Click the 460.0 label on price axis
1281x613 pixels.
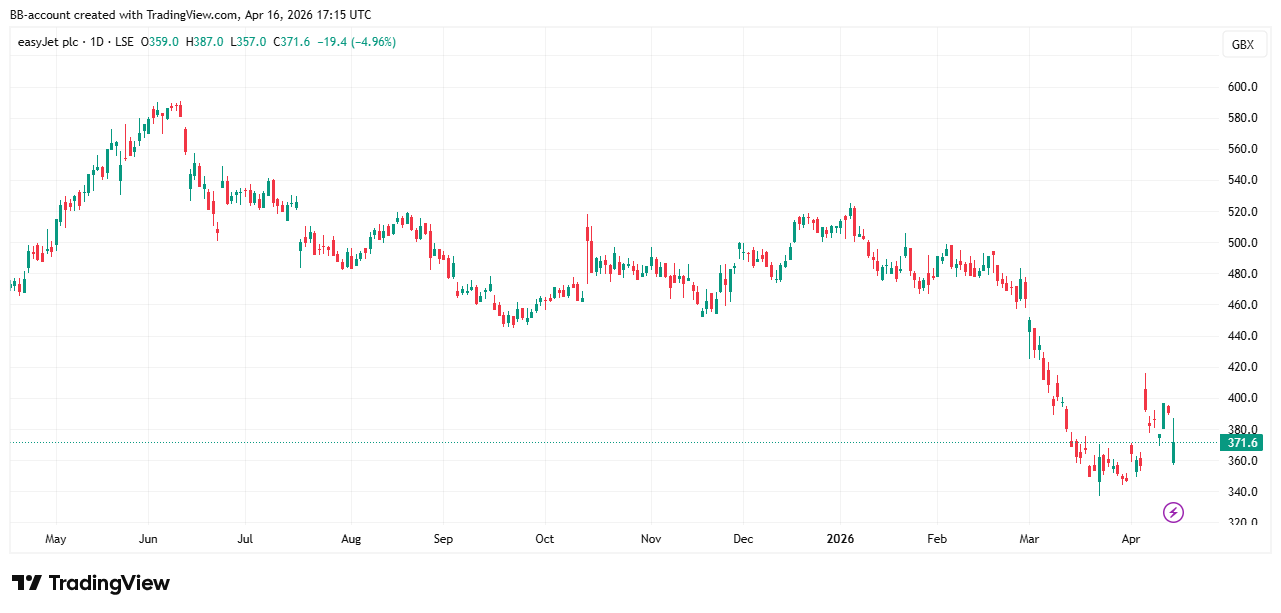(1242, 305)
